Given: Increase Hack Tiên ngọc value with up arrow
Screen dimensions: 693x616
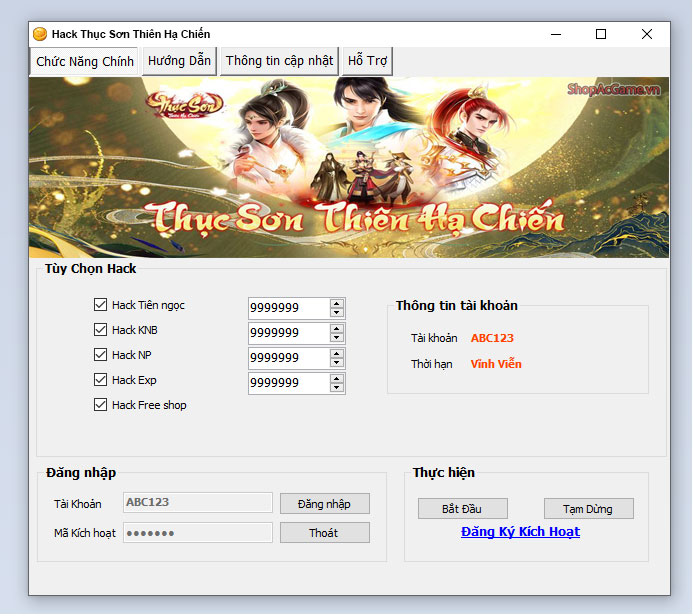Looking at the screenshot, I should click(337, 304).
